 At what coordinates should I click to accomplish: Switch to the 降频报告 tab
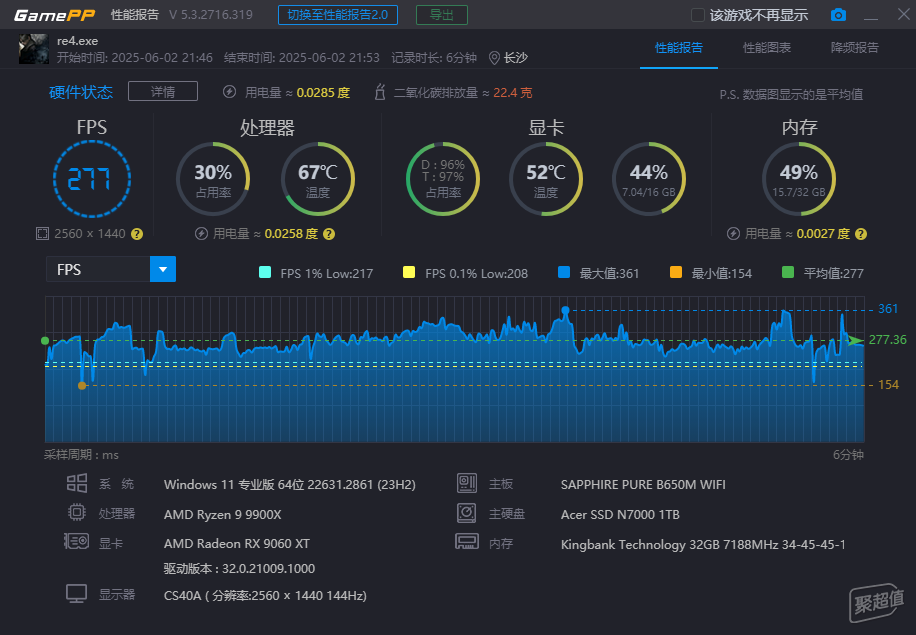click(x=855, y=48)
